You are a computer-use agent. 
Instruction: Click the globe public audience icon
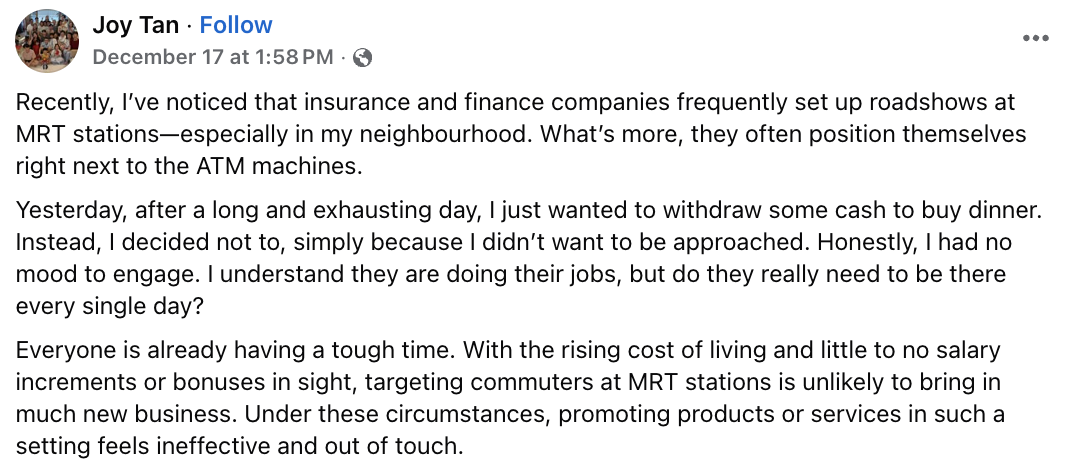click(363, 57)
